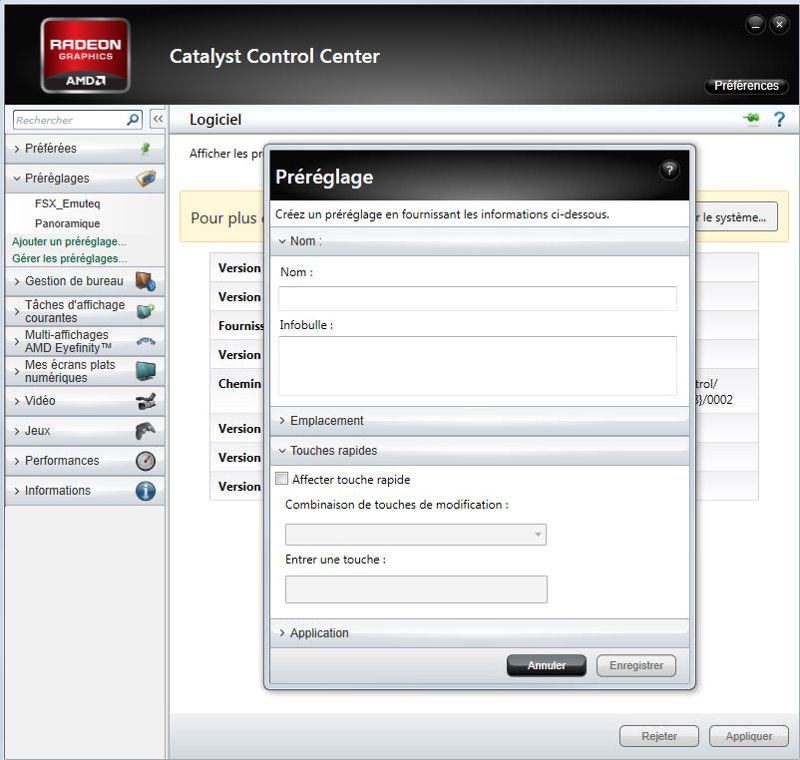Click the Multi-affichages AMD Eyefinity icon
The width and height of the screenshot is (800, 760).
point(146,341)
